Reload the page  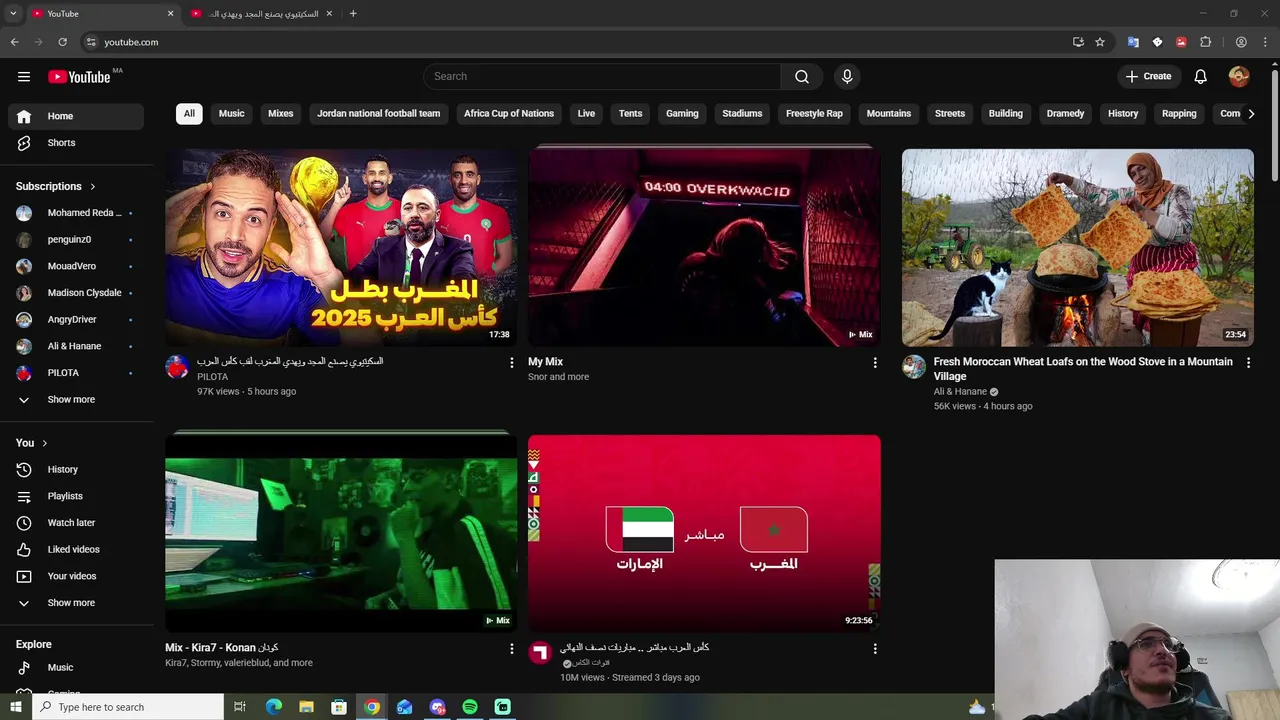click(x=62, y=42)
